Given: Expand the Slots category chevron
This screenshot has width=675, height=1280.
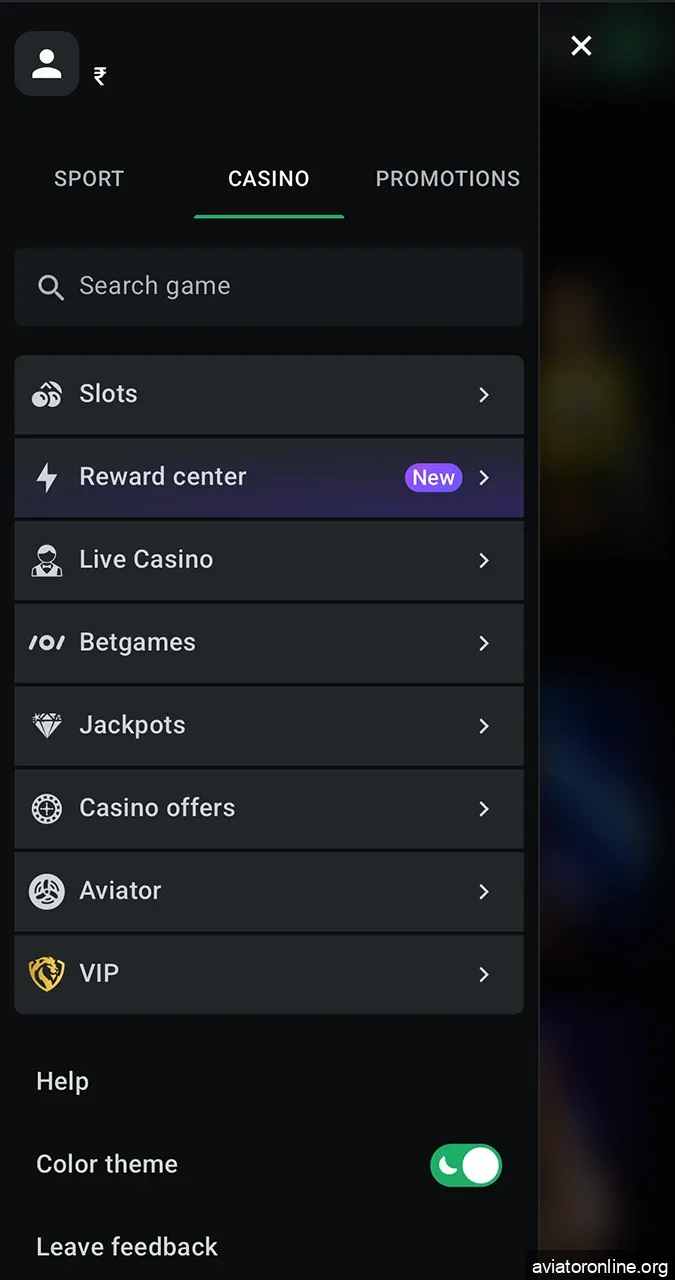Looking at the screenshot, I should point(484,394).
